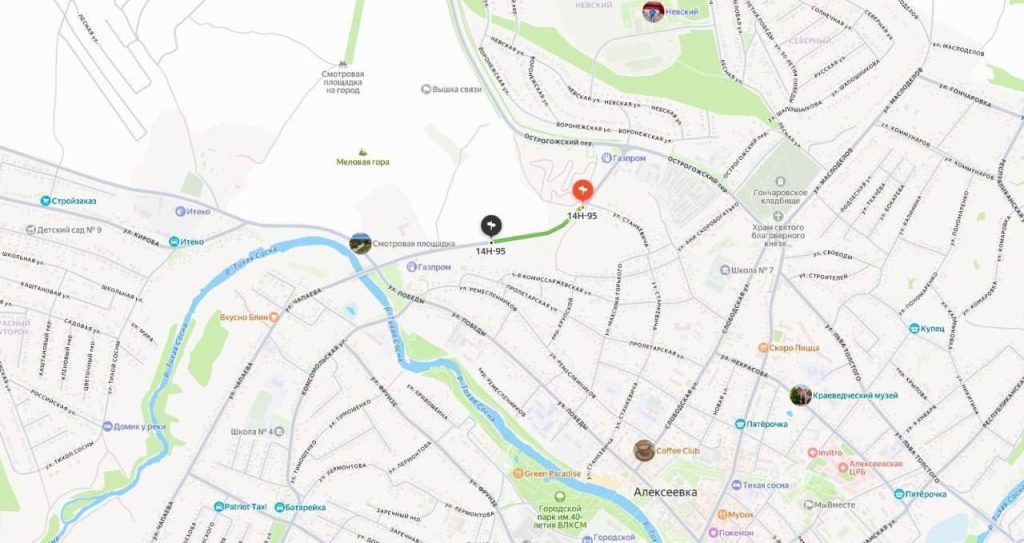The image size is (1024, 543).
Task: Click the red route end marker
Action: coord(583,191)
